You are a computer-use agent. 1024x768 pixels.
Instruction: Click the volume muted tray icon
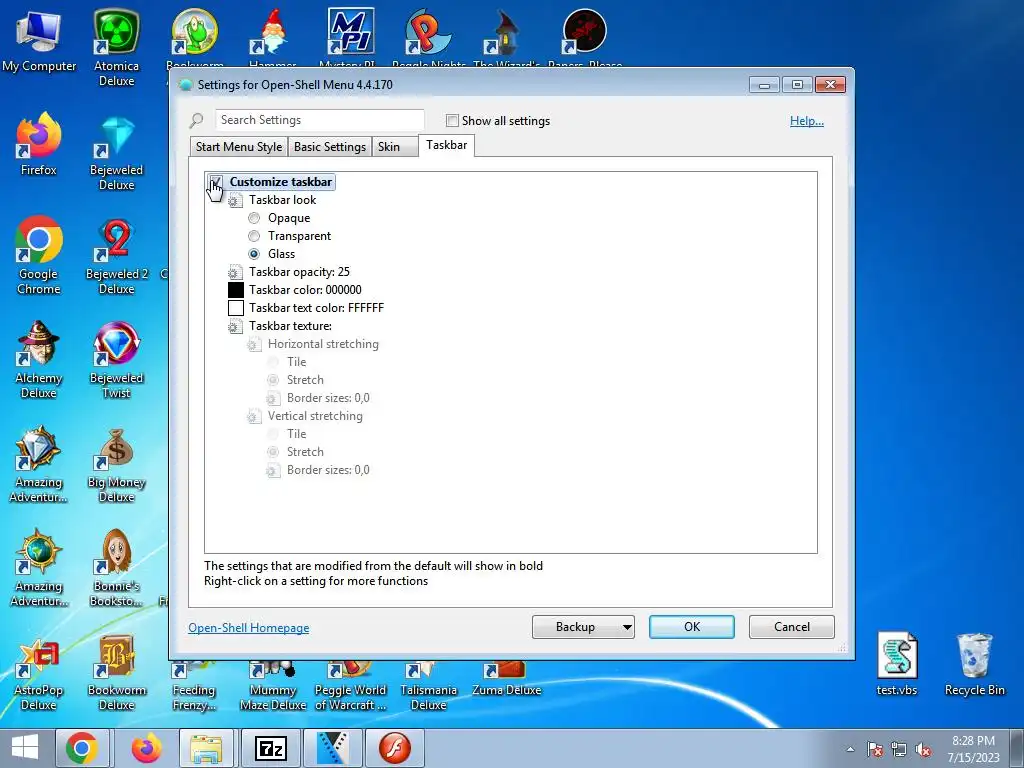click(923, 750)
